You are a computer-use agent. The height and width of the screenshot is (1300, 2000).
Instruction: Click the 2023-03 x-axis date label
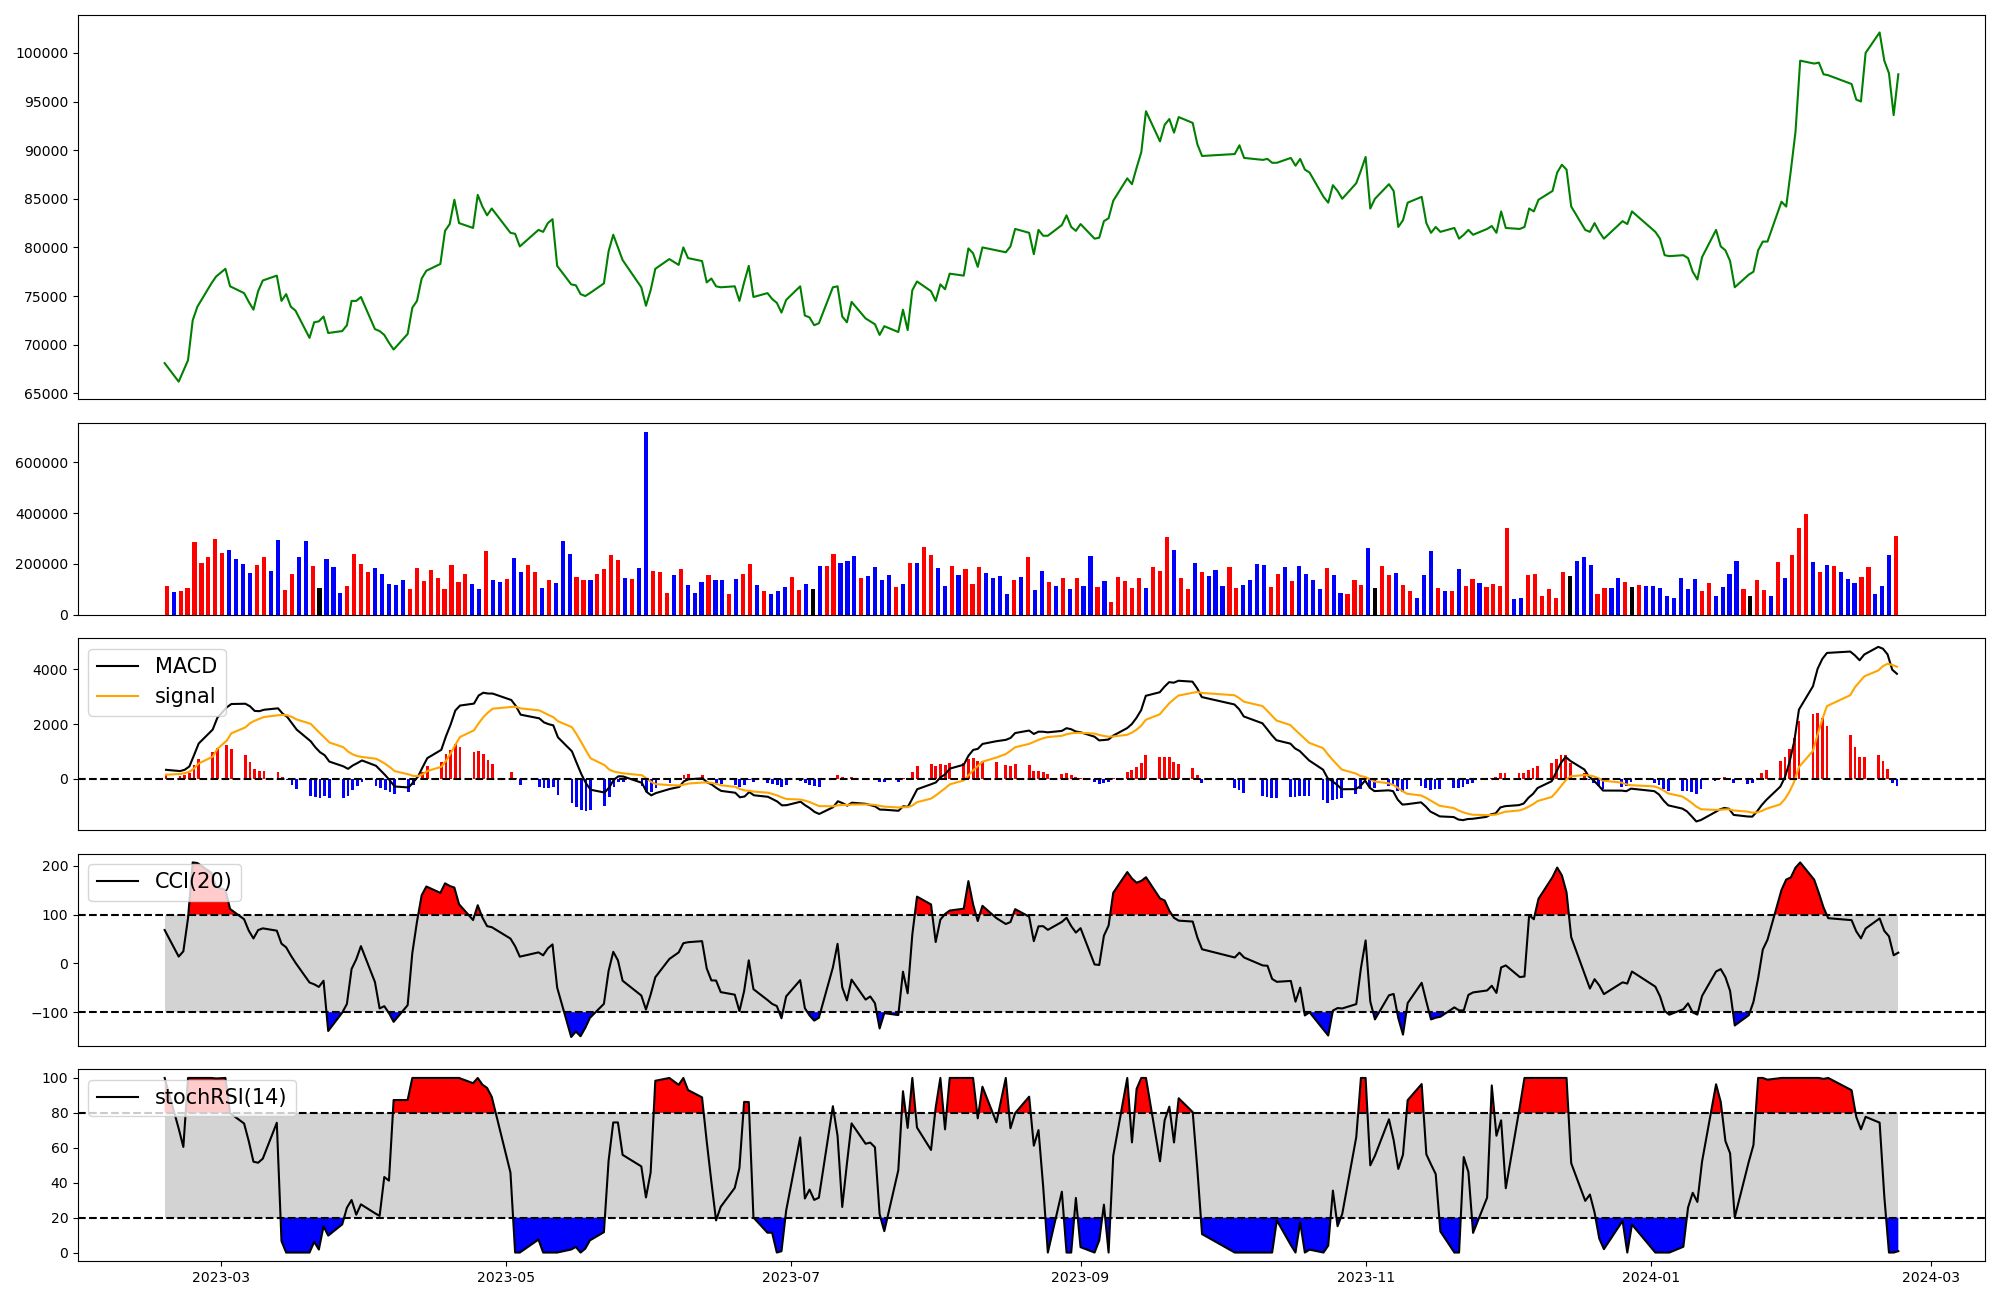pyautogui.click(x=221, y=1277)
